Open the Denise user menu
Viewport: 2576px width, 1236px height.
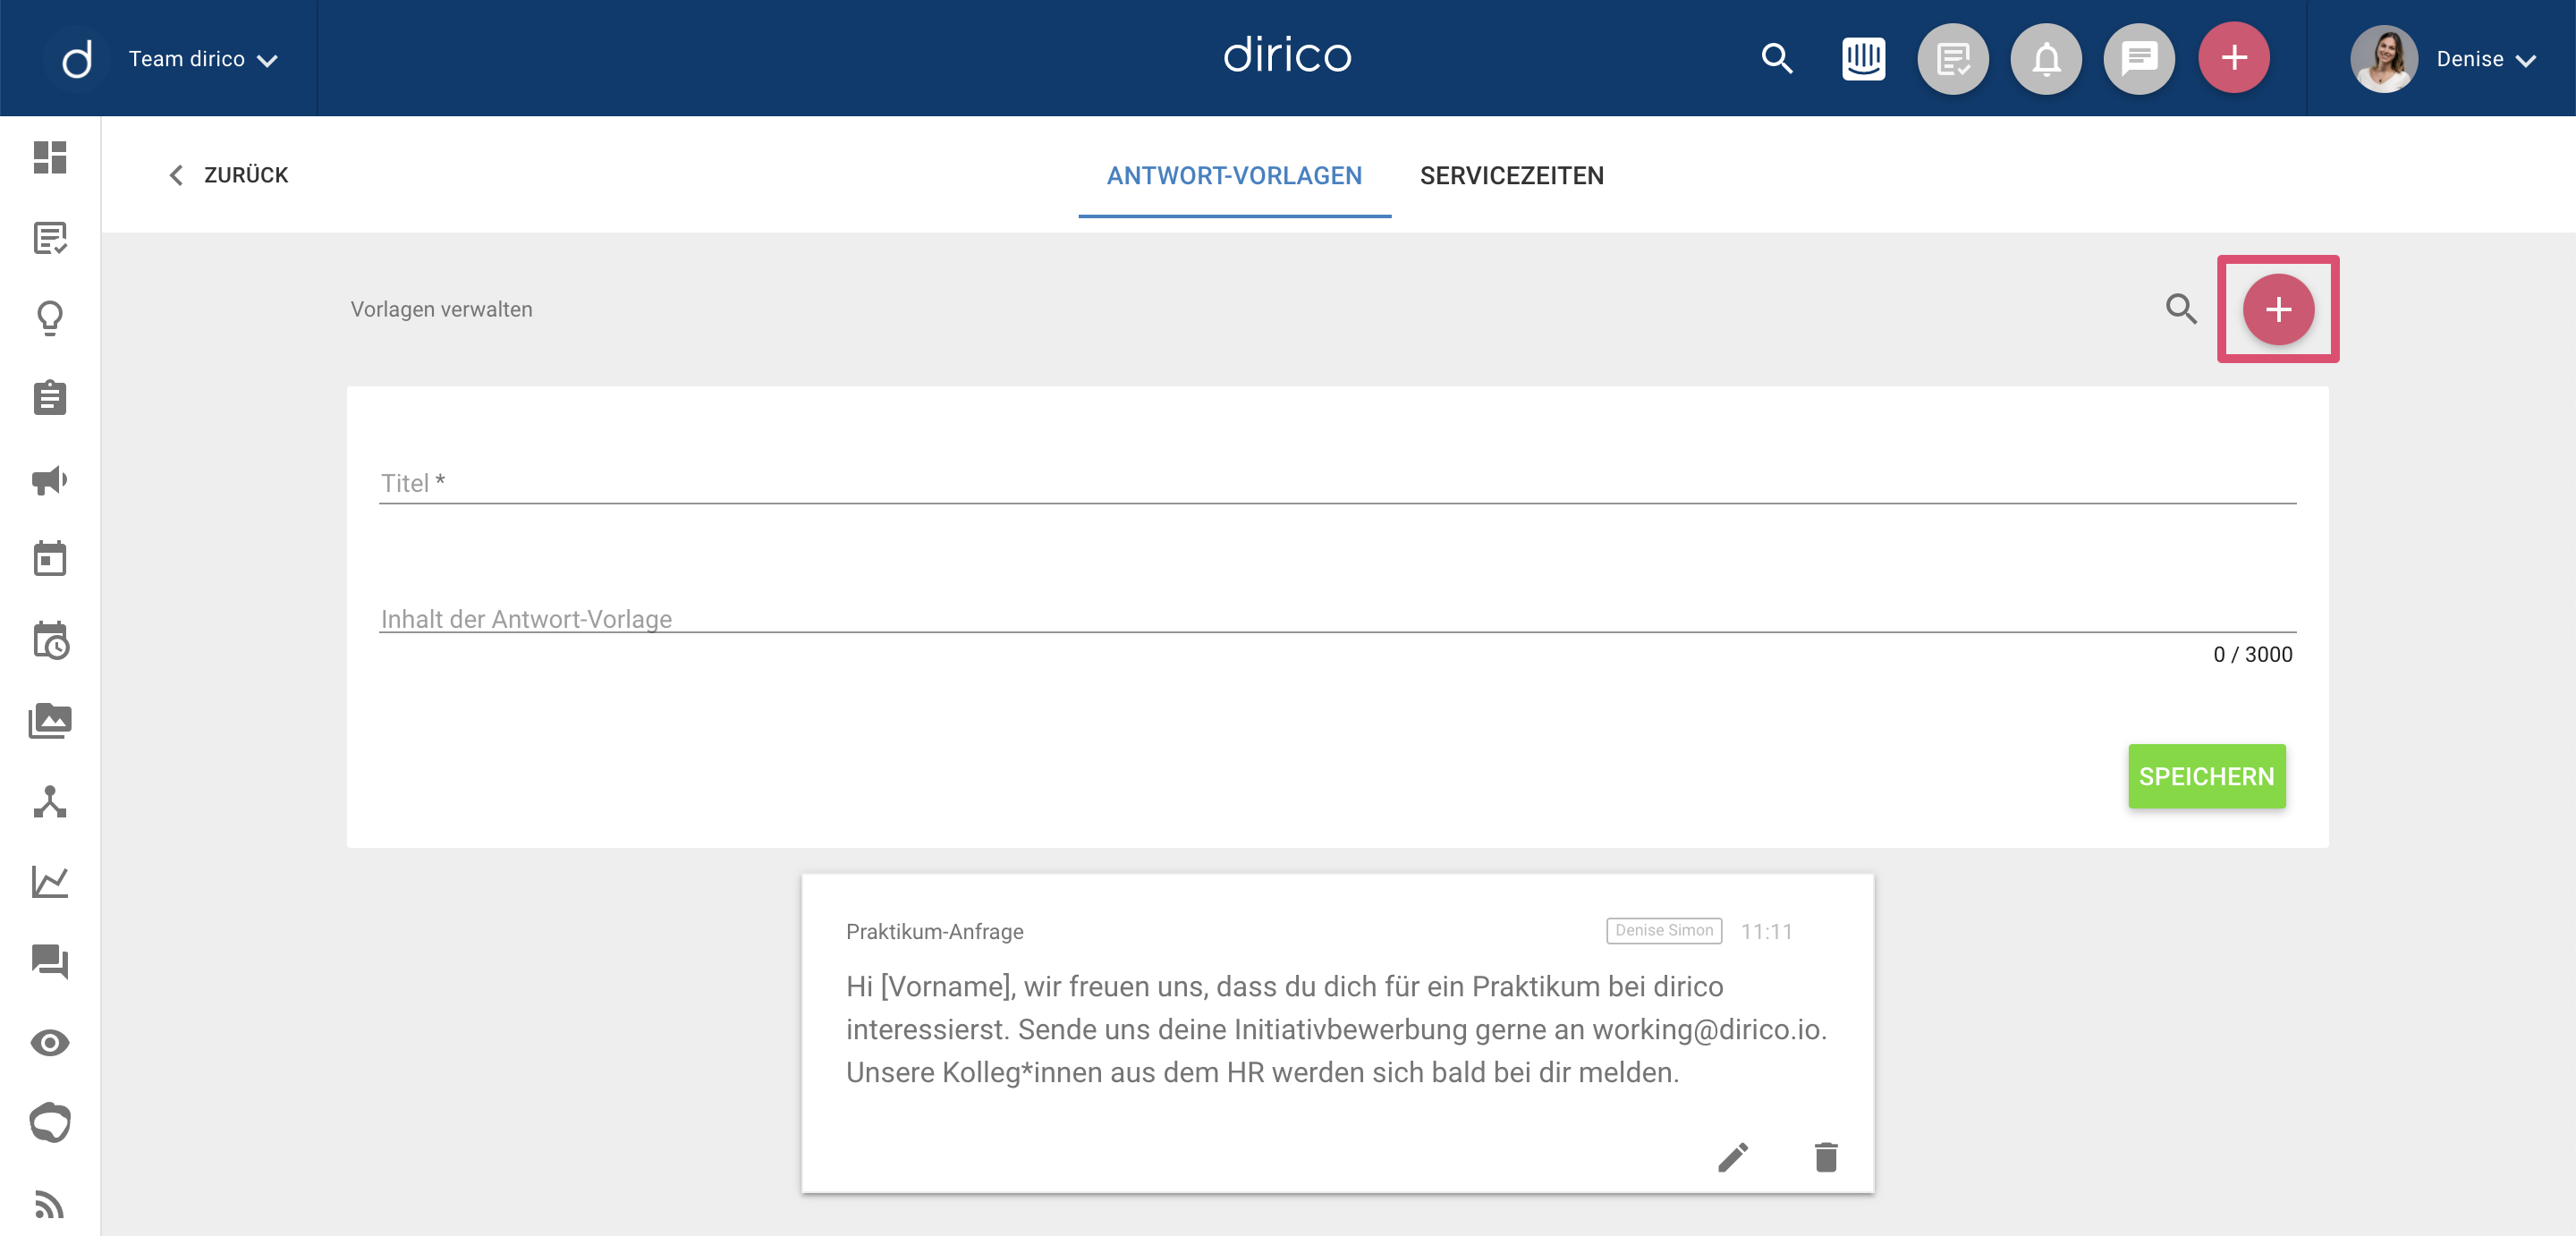pyautogui.click(x=2486, y=59)
